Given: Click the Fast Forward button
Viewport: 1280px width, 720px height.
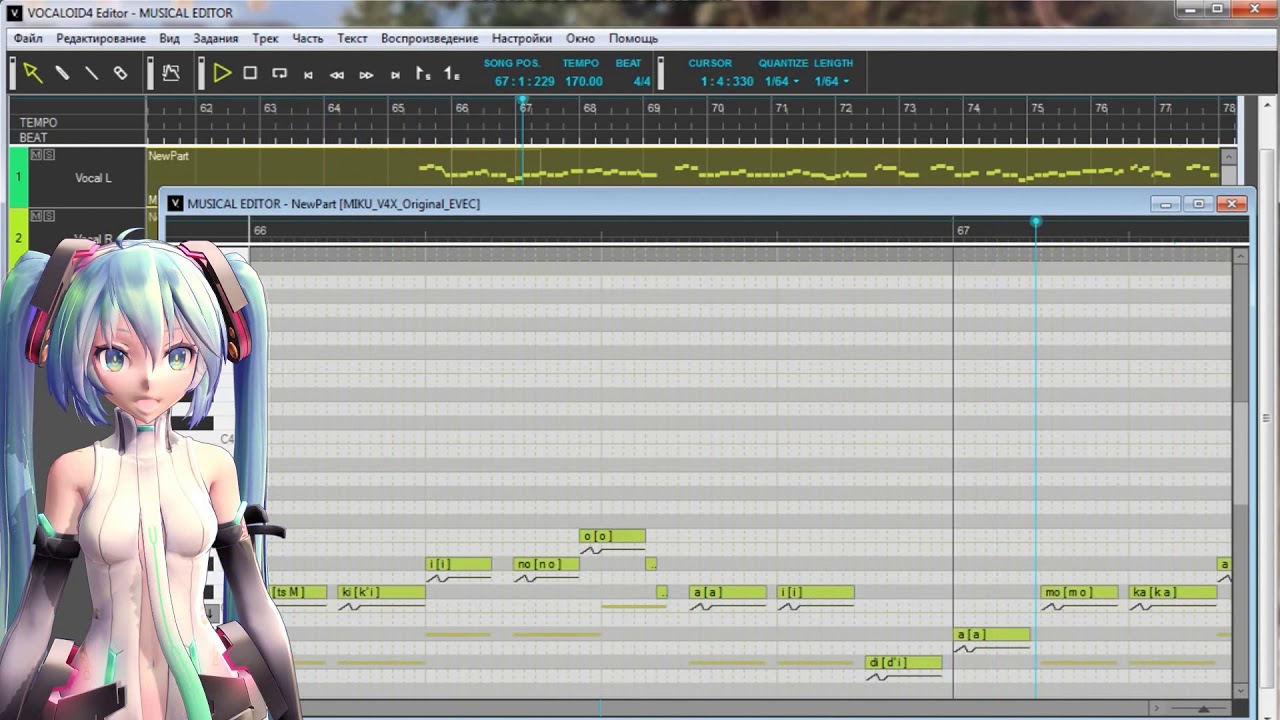Looking at the screenshot, I should [x=366, y=74].
